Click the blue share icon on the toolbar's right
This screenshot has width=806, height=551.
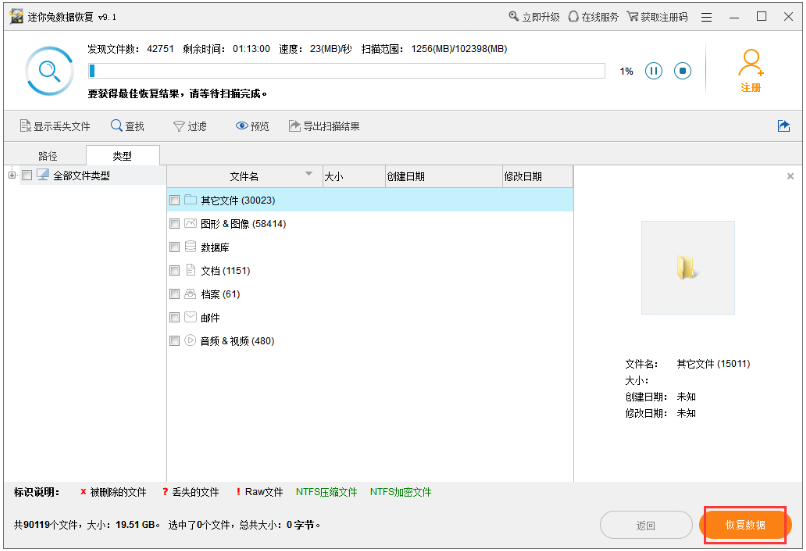(x=784, y=126)
